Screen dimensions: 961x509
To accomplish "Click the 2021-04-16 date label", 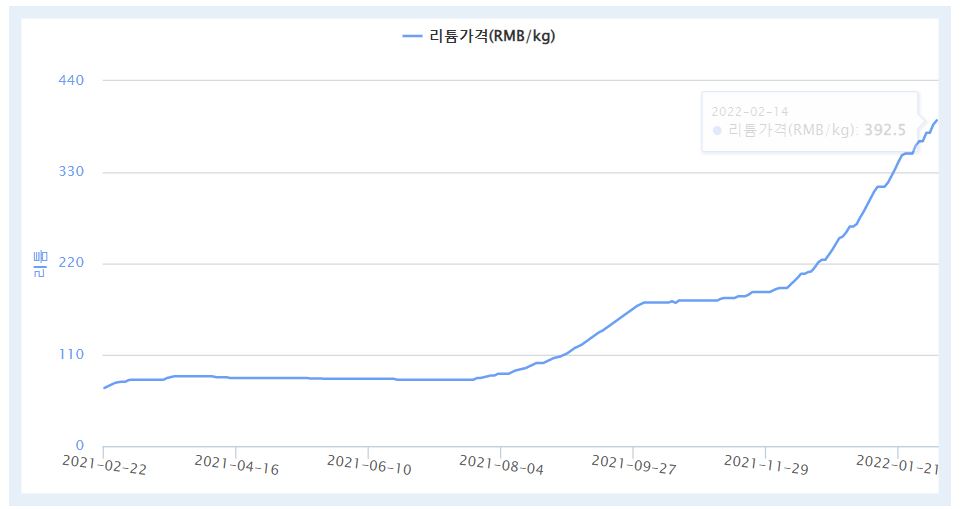I will pos(235,466).
